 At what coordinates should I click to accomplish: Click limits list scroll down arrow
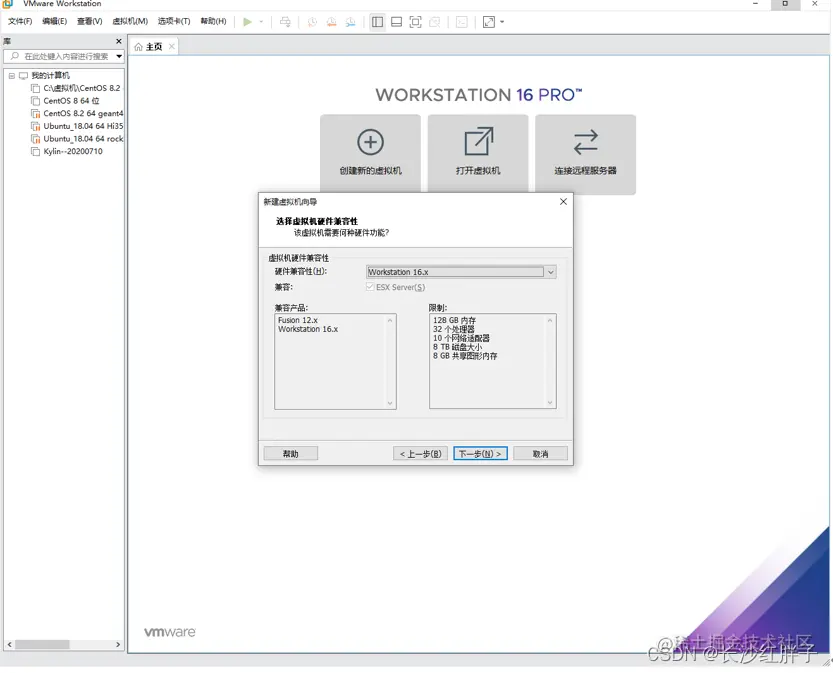(x=550, y=403)
